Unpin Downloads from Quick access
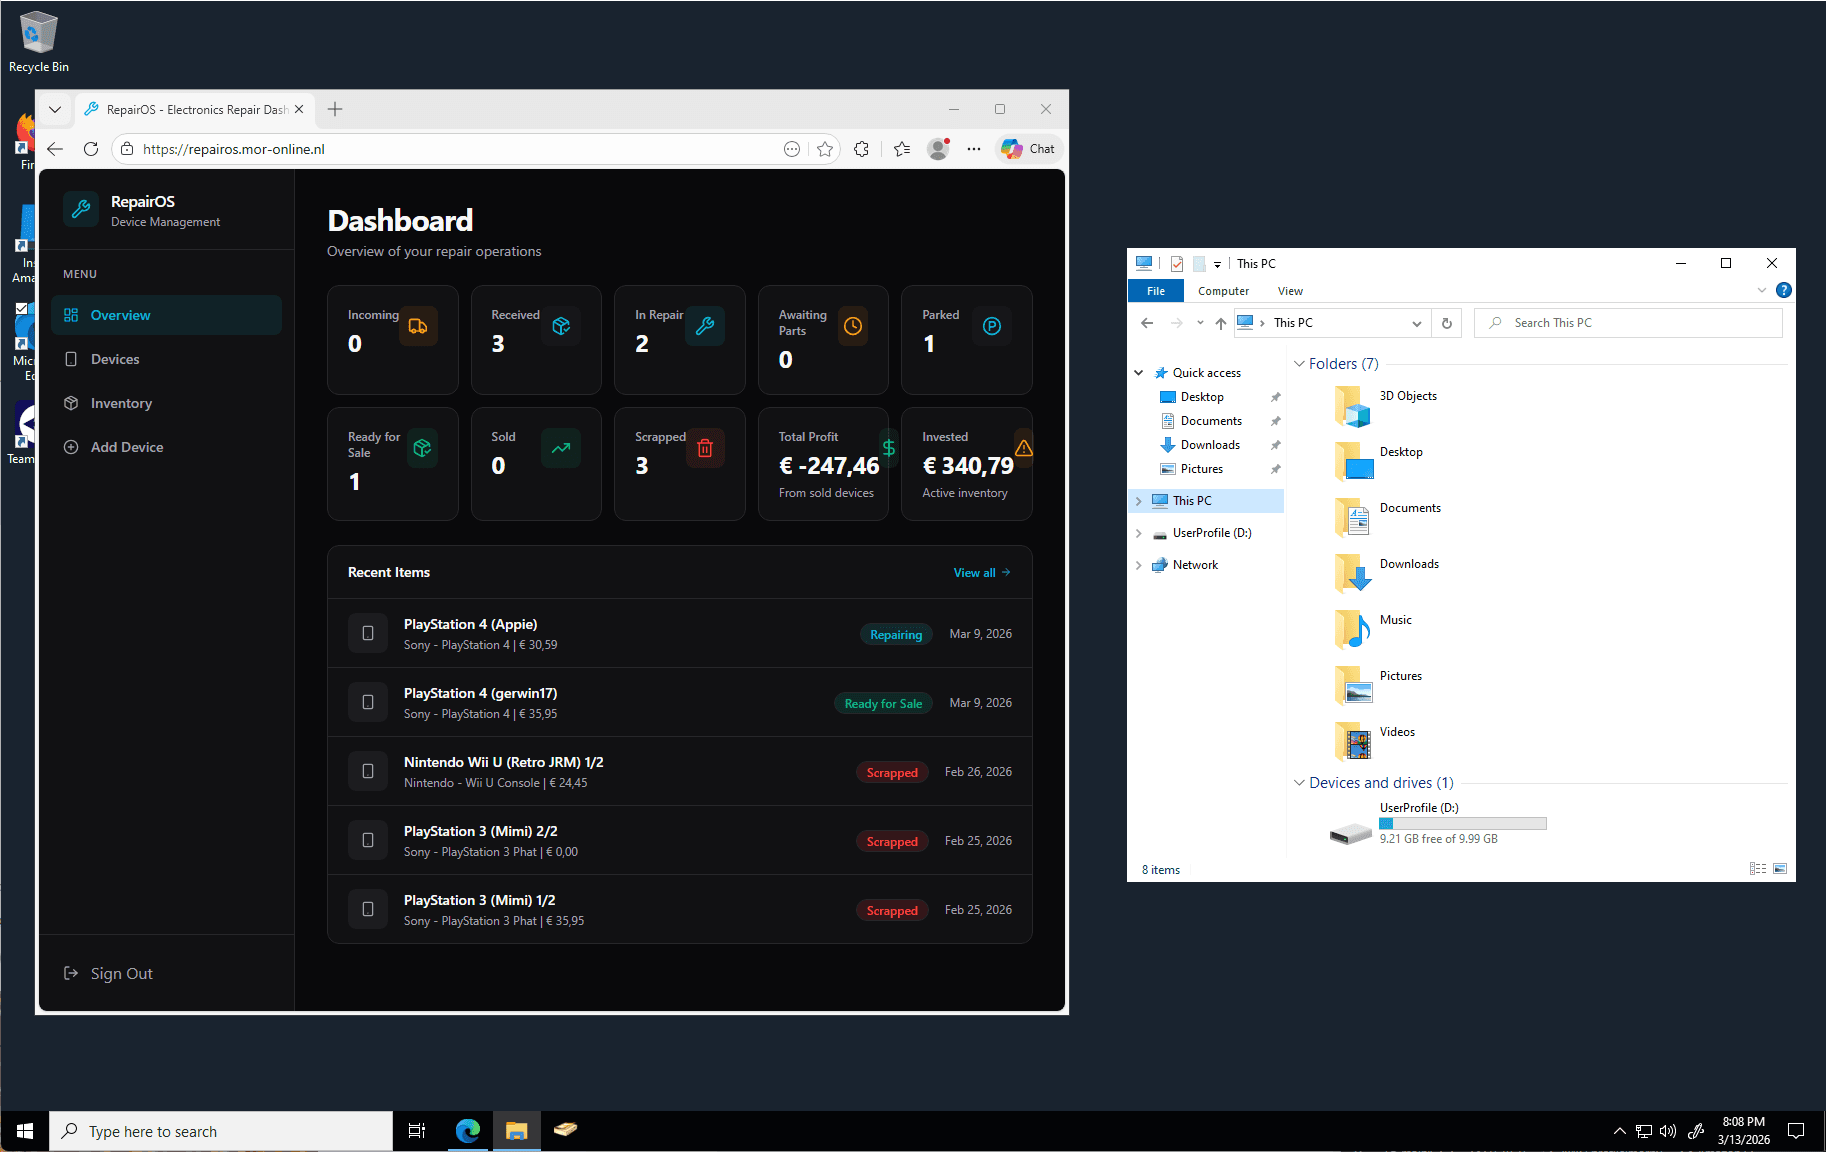This screenshot has width=1826, height=1152. [x=1276, y=444]
